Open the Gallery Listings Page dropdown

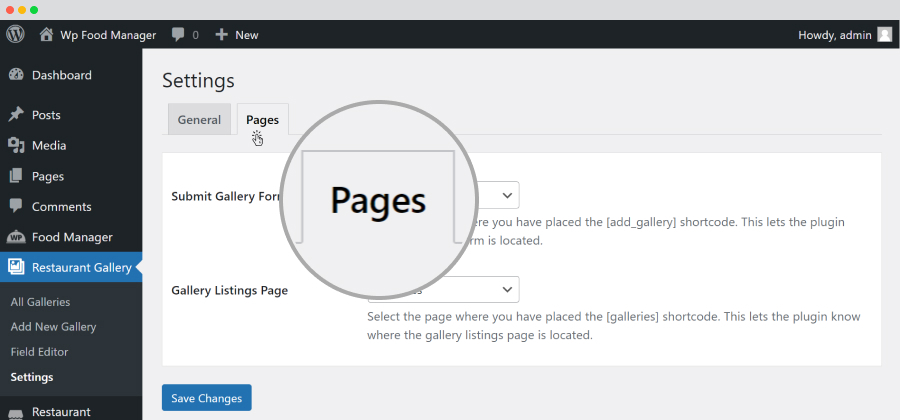(443, 289)
